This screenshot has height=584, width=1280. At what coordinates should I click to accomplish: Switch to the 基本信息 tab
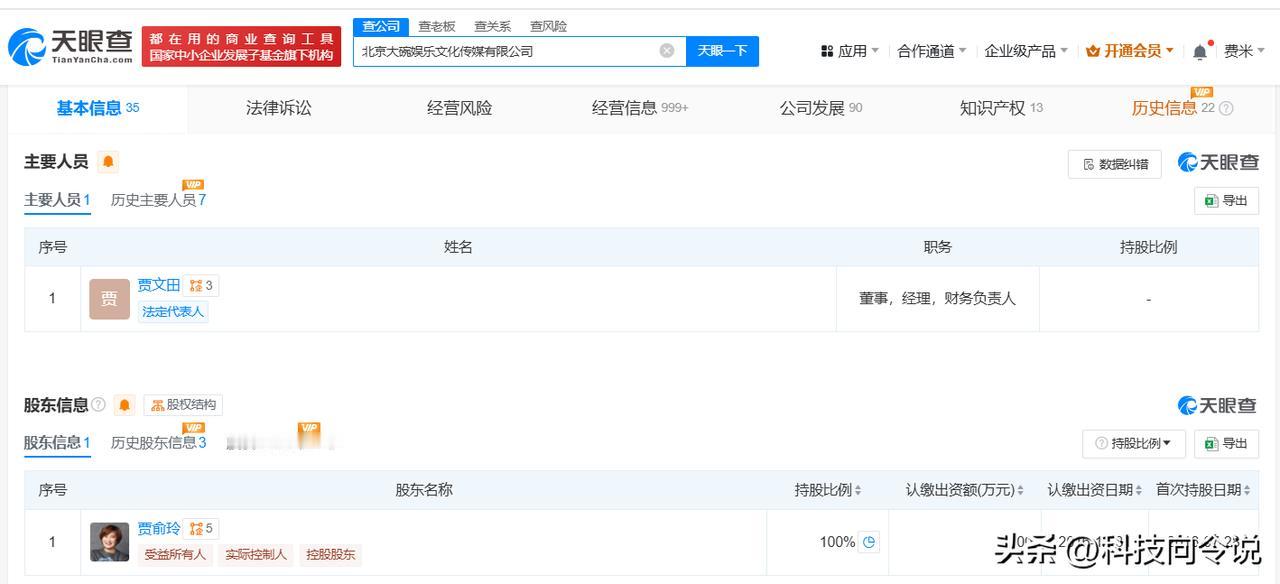pyautogui.click(x=98, y=108)
